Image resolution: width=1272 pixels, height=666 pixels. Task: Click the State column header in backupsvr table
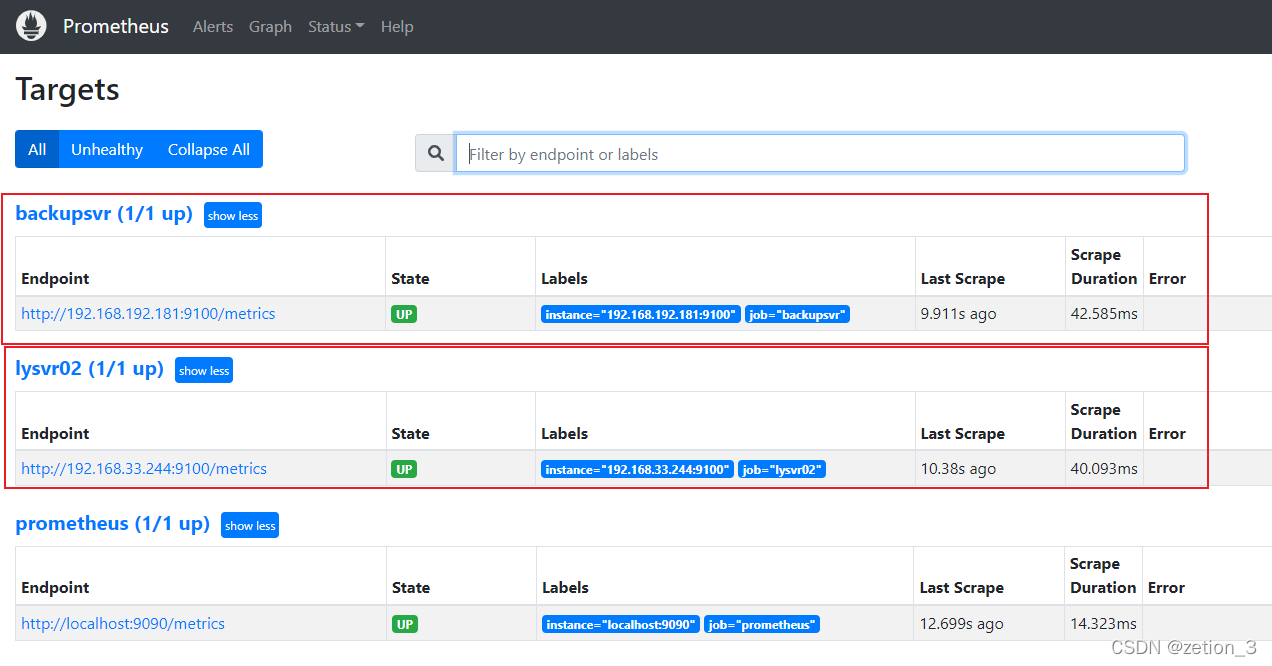click(410, 279)
